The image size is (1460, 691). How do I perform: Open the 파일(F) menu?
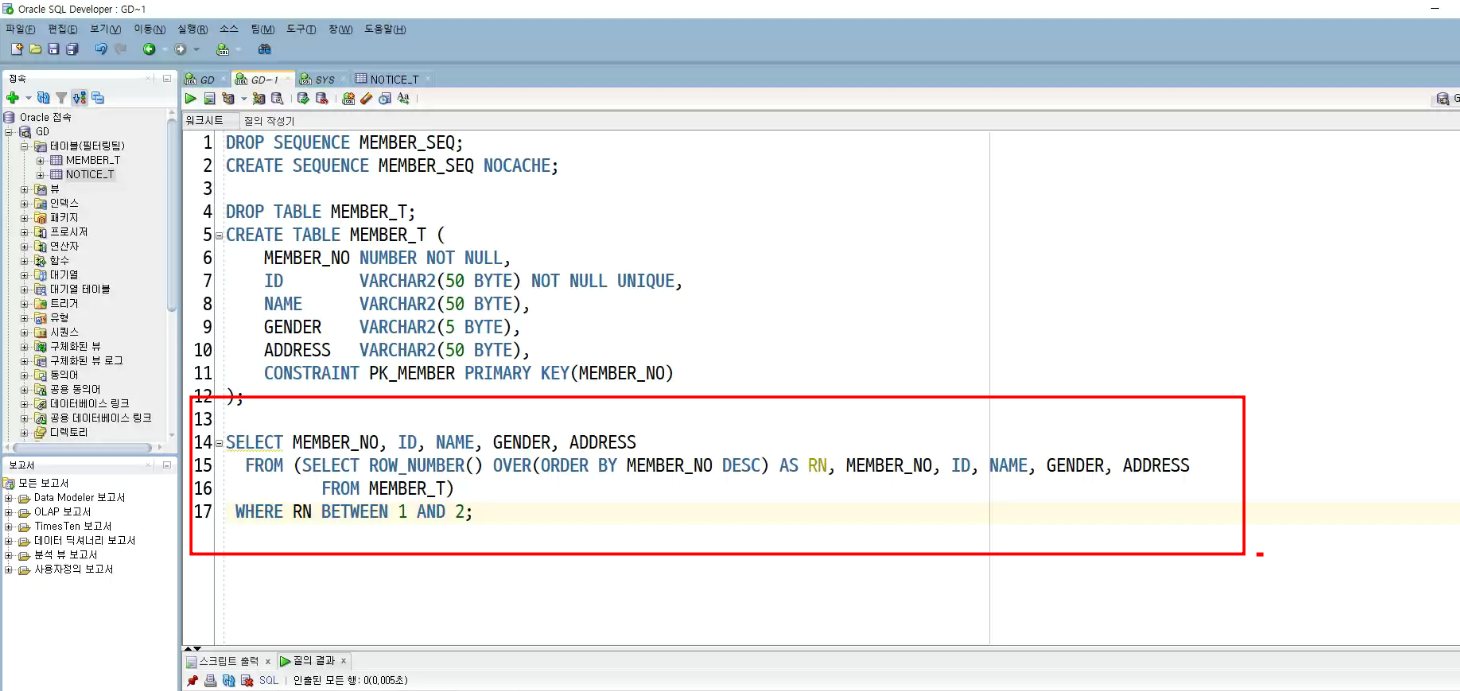[x=20, y=29]
